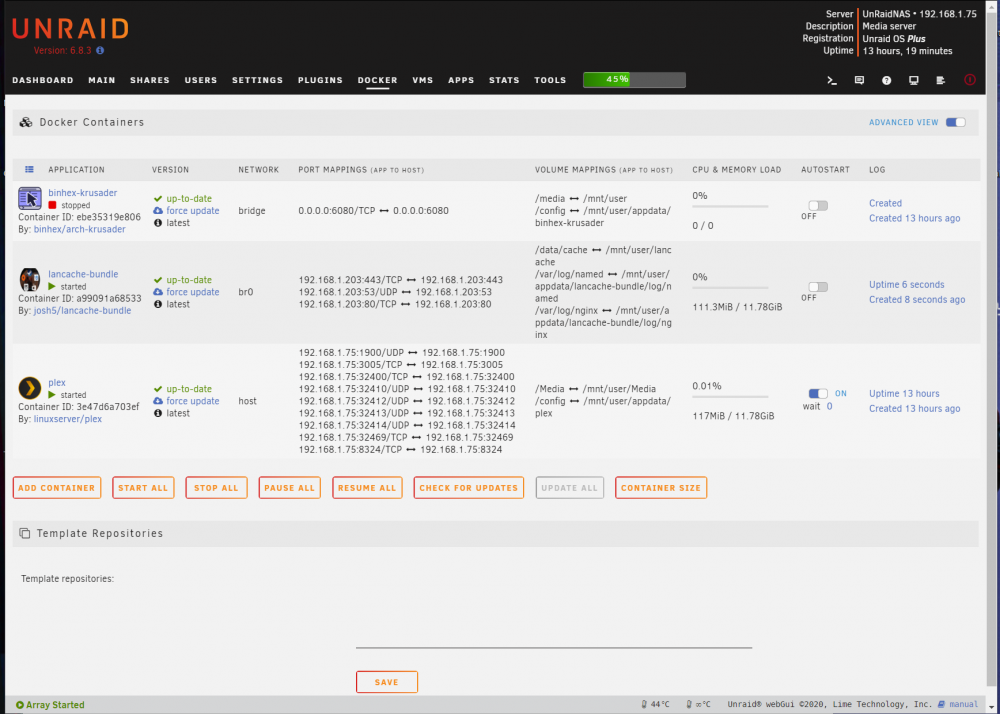Open the linuxserver/plex repository link
This screenshot has width=1000, height=714.
(68, 419)
